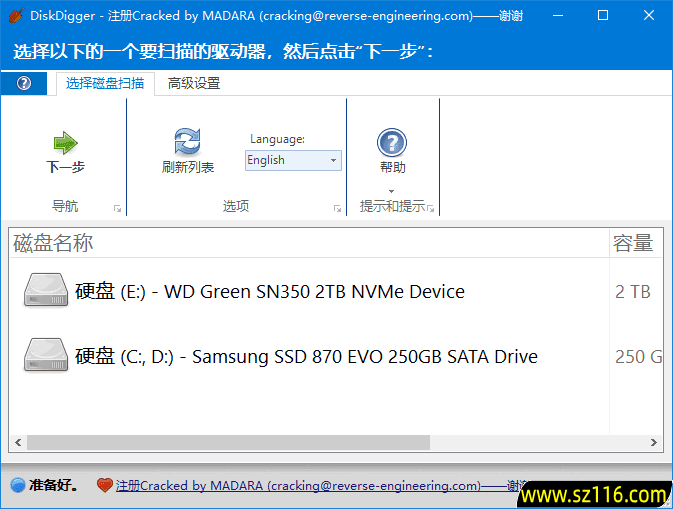Close the DiskDigger window

(649, 15)
